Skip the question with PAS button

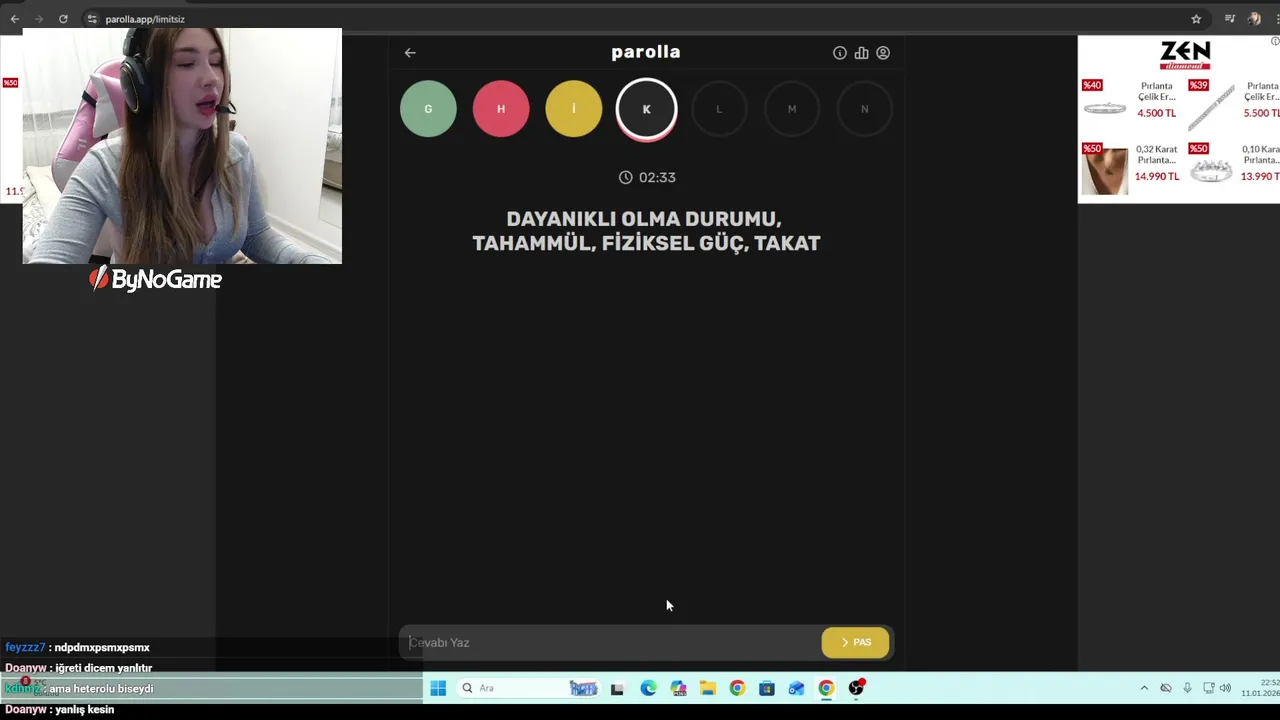pos(855,643)
